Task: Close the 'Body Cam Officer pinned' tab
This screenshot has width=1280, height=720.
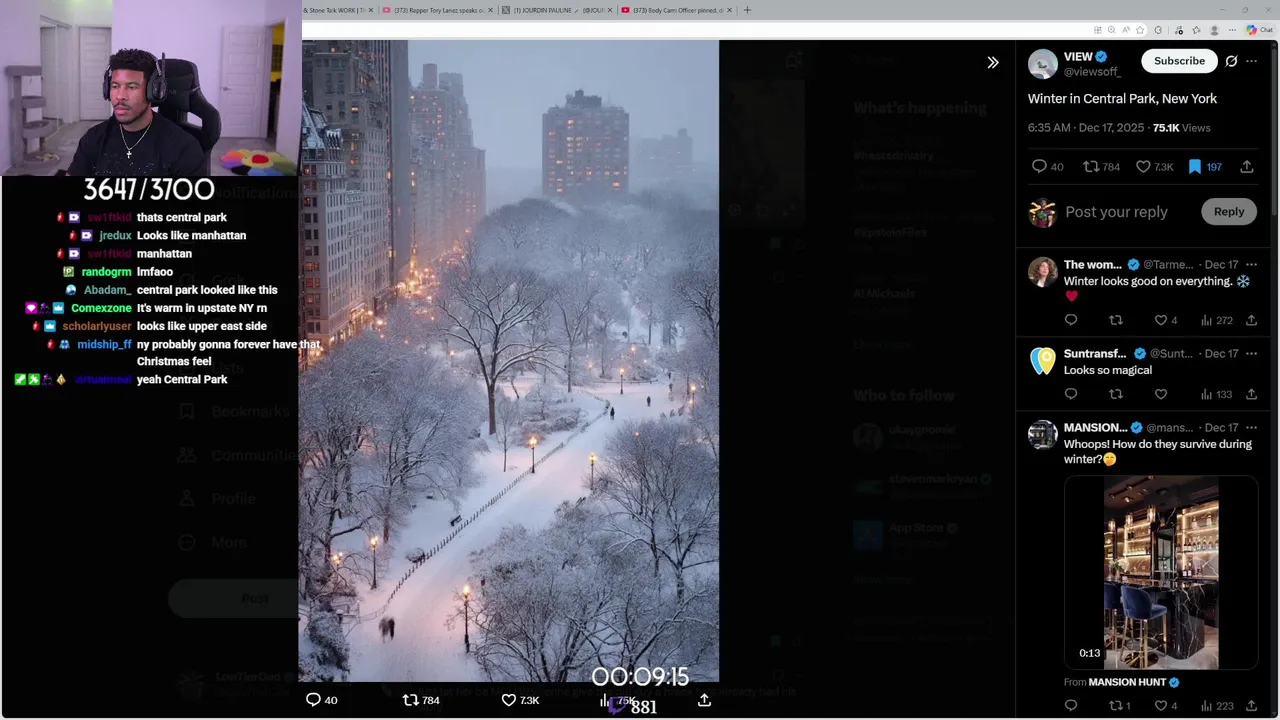Action: click(x=729, y=10)
